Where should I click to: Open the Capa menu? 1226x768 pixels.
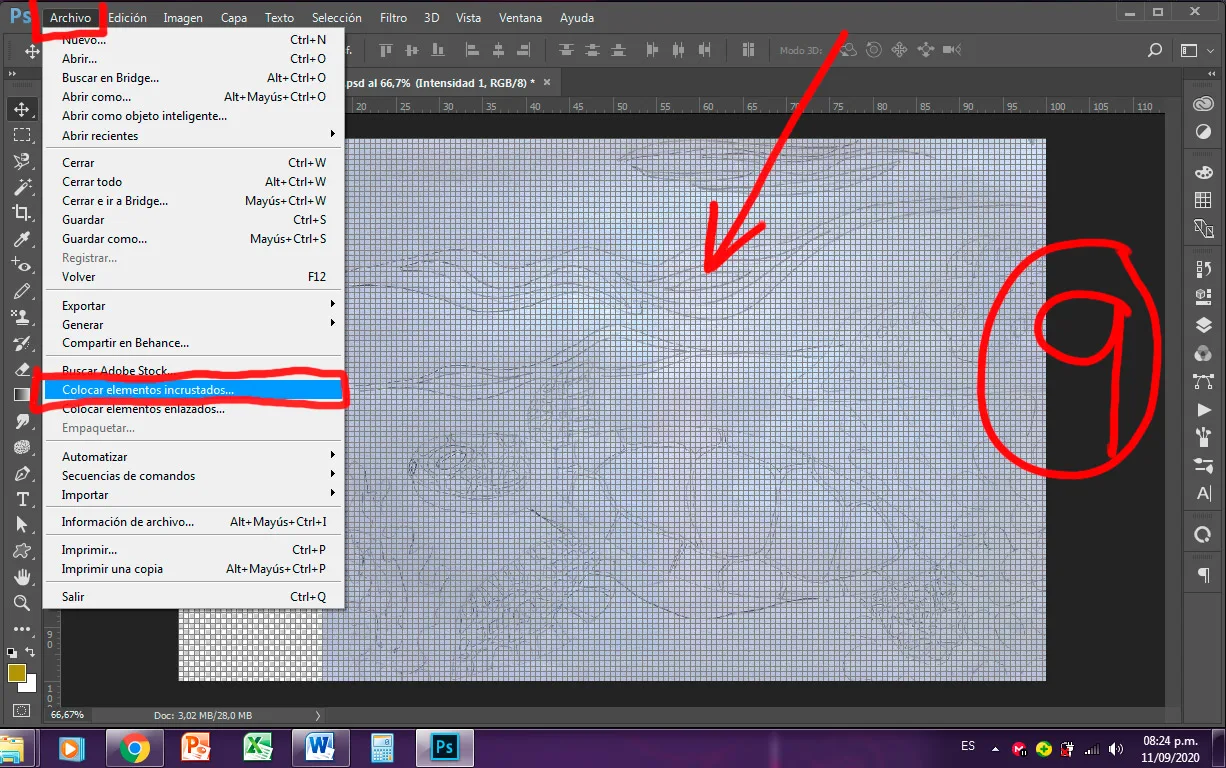click(234, 18)
